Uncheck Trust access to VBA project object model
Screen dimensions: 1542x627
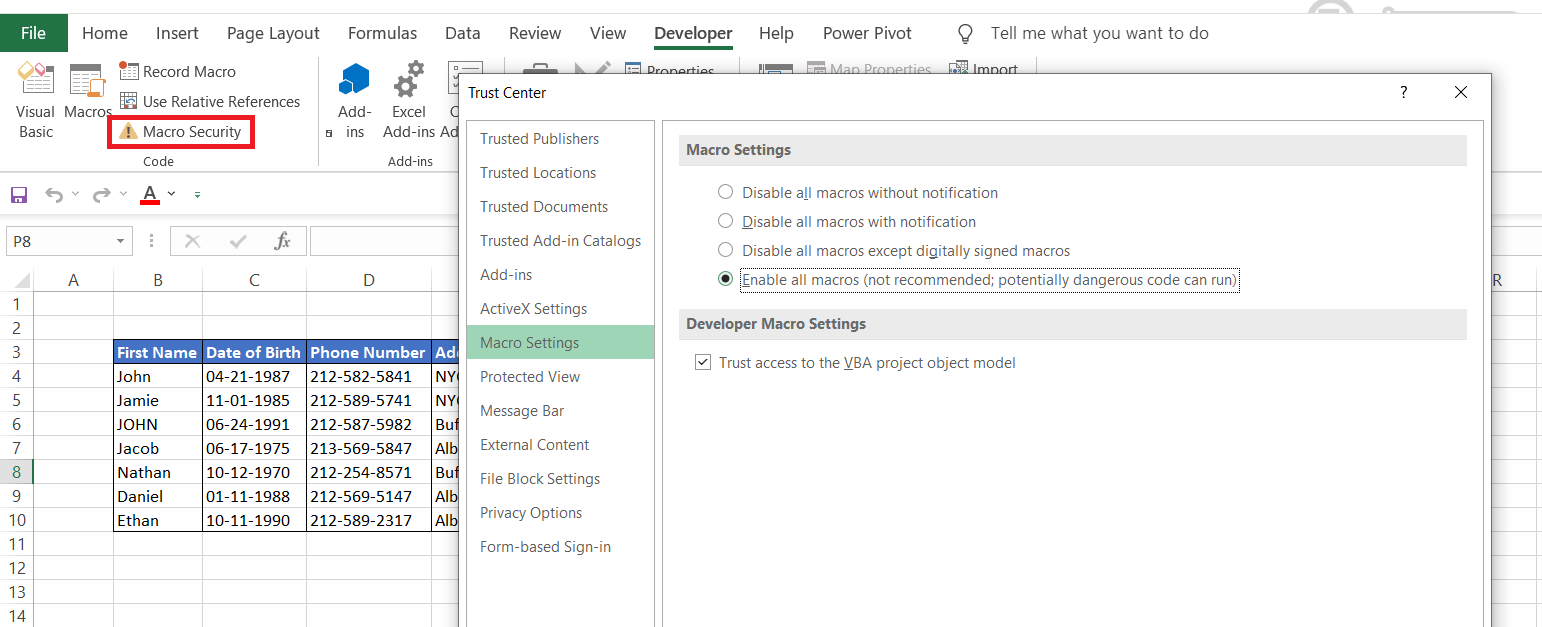pos(703,363)
